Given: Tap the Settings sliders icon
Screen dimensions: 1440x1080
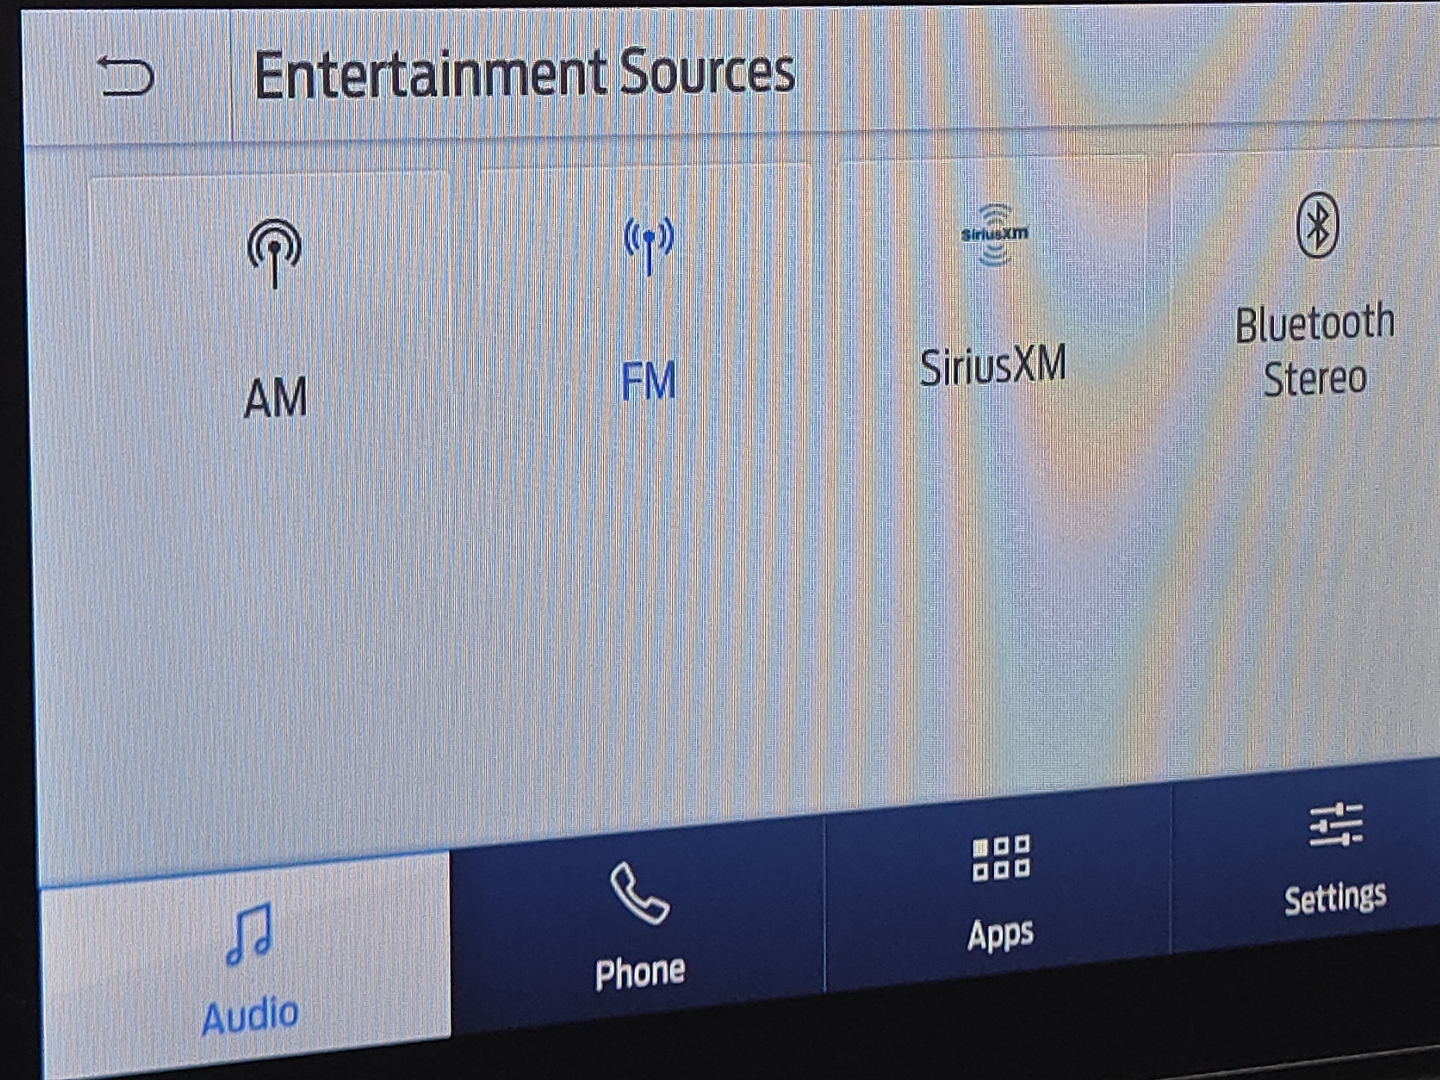Looking at the screenshot, I should 1336,826.
